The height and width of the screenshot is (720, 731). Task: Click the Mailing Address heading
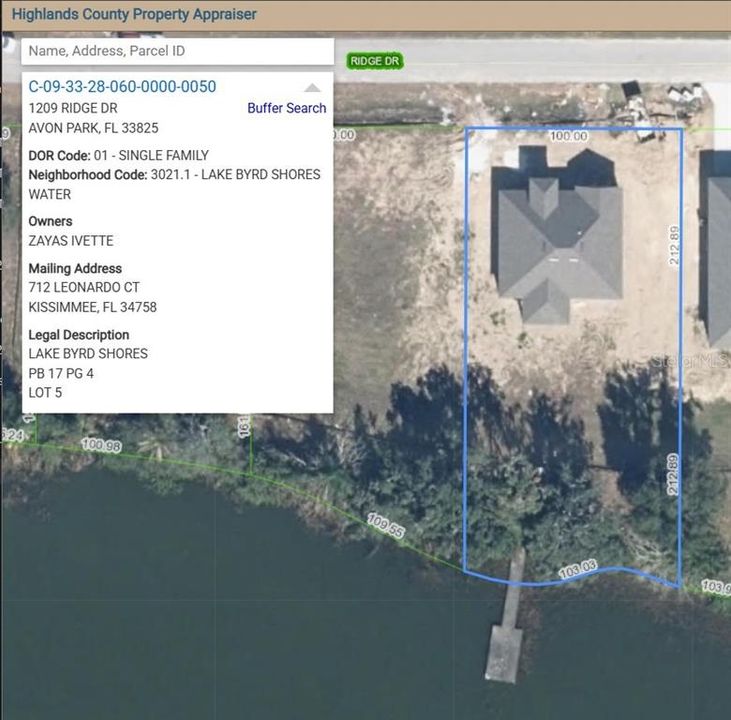point(75,268)
